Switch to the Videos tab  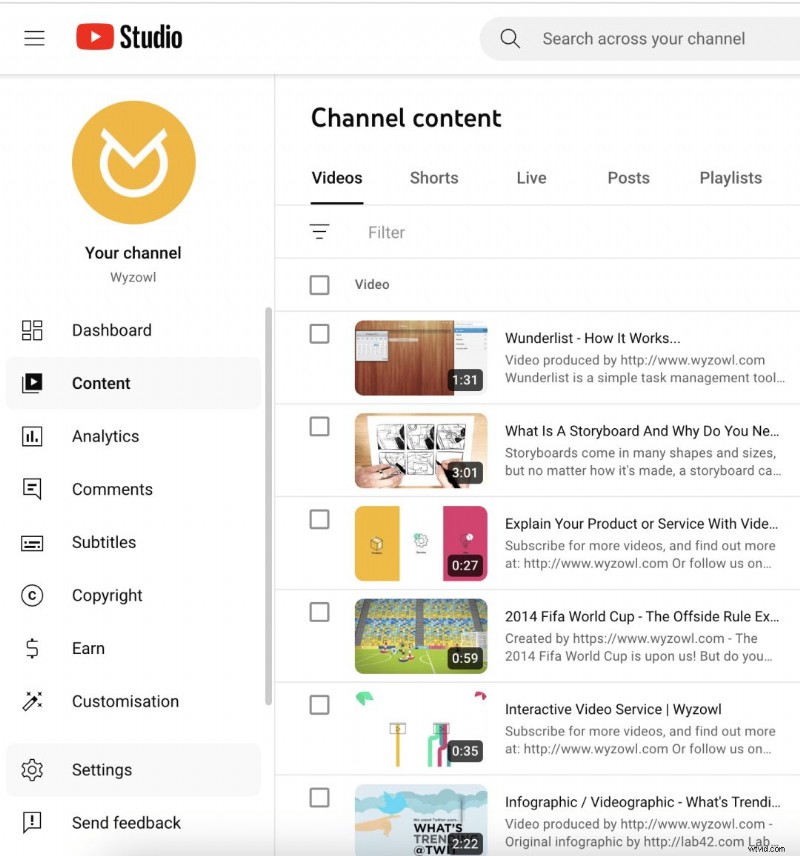[x=337, y=179]
